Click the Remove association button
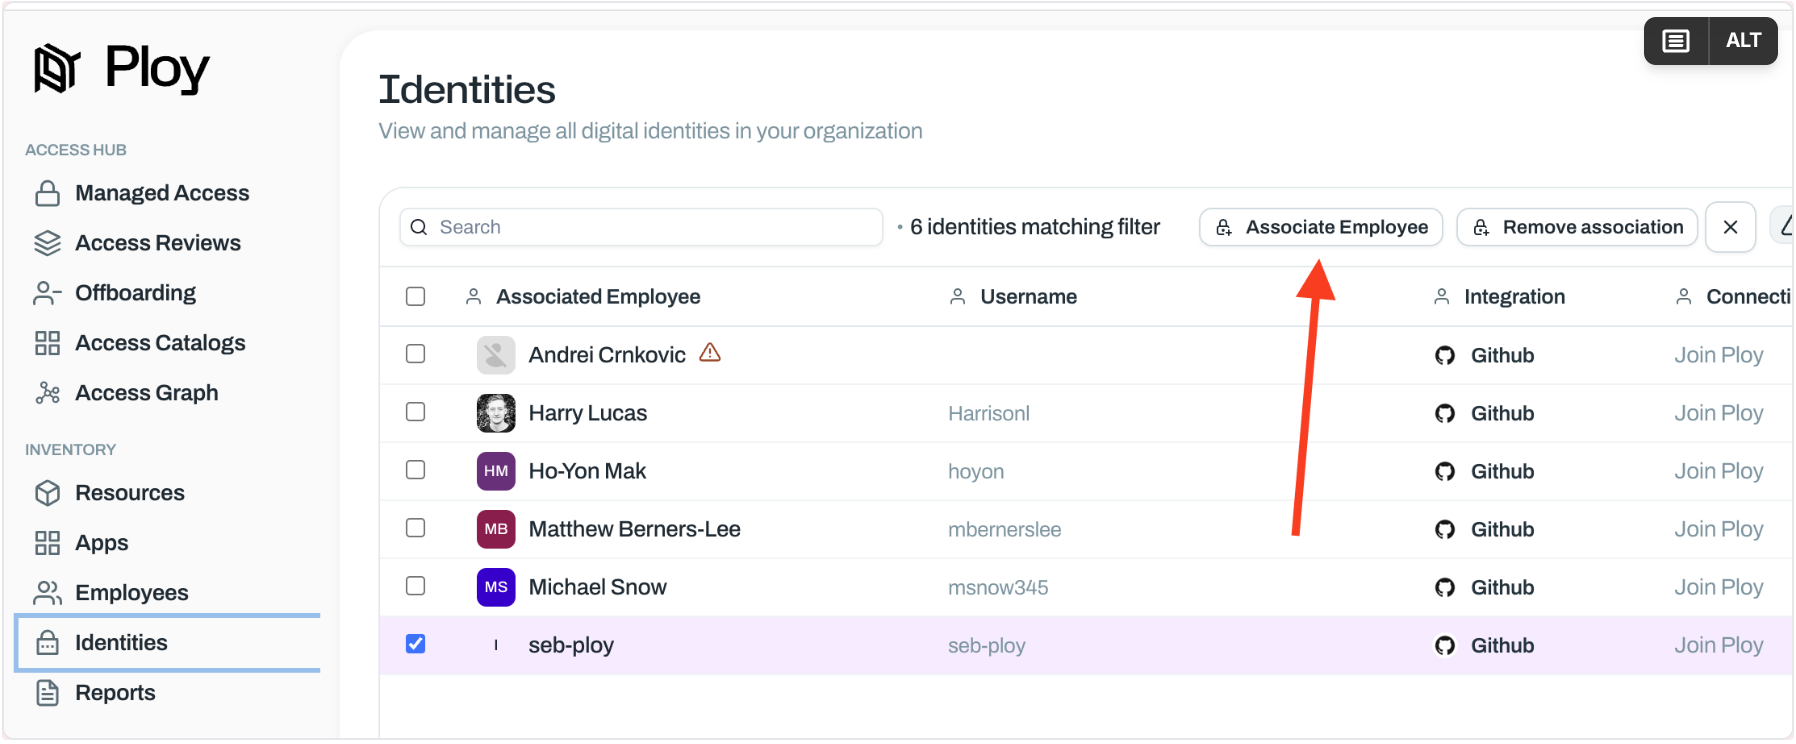Screen dimensions: 1796x744 (1577, 227)
